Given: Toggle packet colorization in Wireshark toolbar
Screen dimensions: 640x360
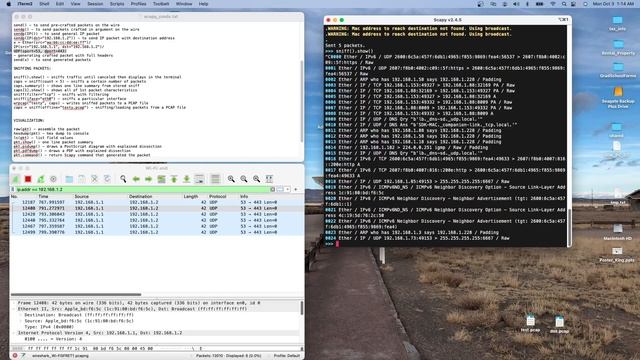Looking at the screenshot, I should (215, 179).
